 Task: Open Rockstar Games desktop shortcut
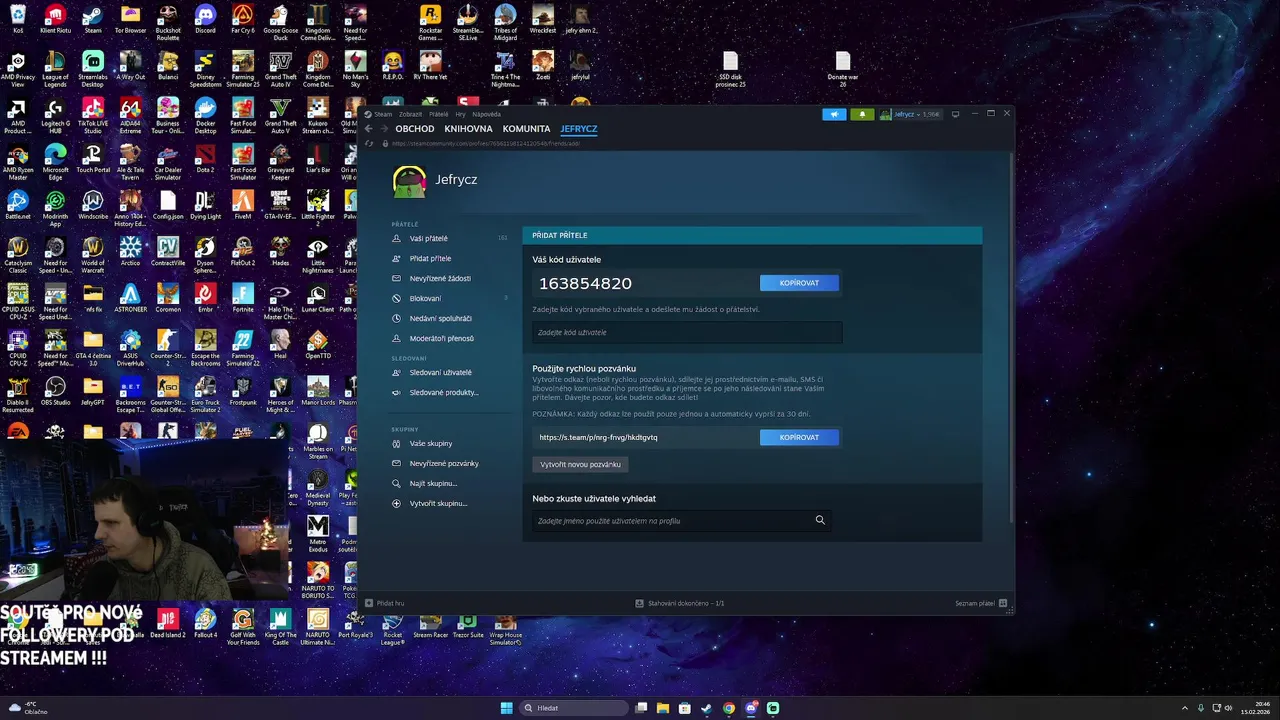pyautogui.click(x=430, y=19)
